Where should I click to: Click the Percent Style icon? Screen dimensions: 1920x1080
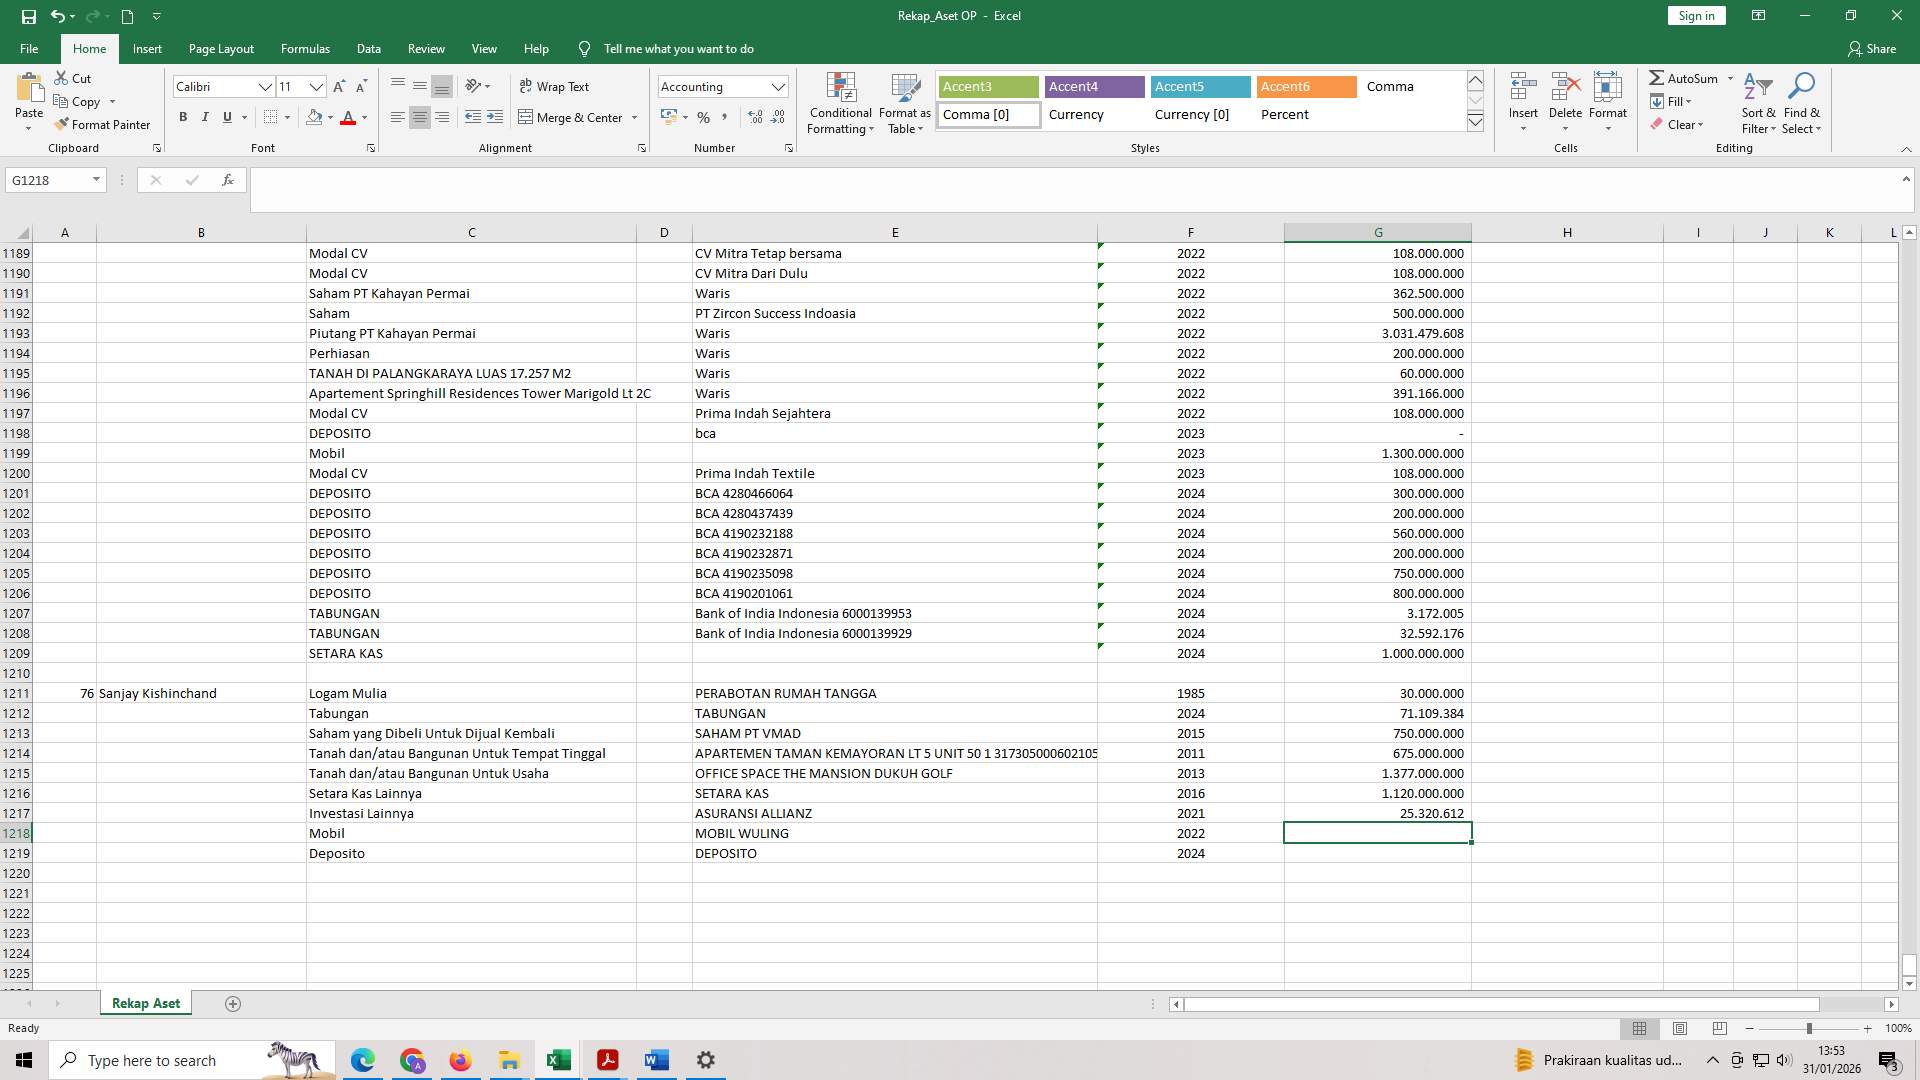pos(704,117)
